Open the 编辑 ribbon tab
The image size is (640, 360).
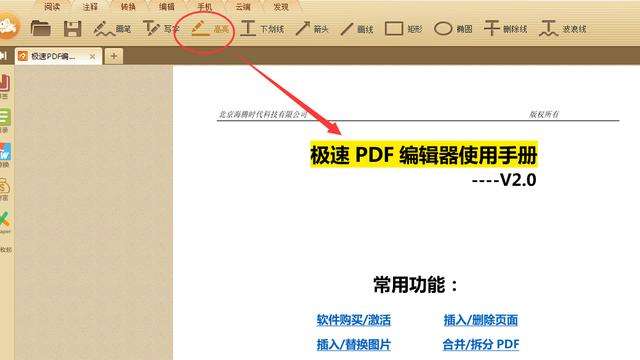(x=166, y=7)
